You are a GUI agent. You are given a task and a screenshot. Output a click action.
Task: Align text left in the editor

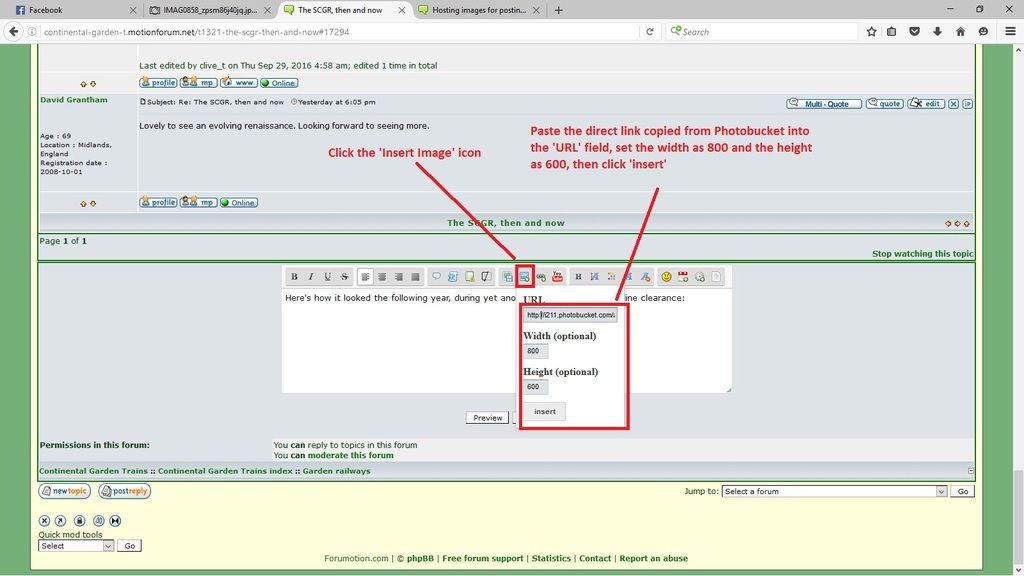coord(365,277)
